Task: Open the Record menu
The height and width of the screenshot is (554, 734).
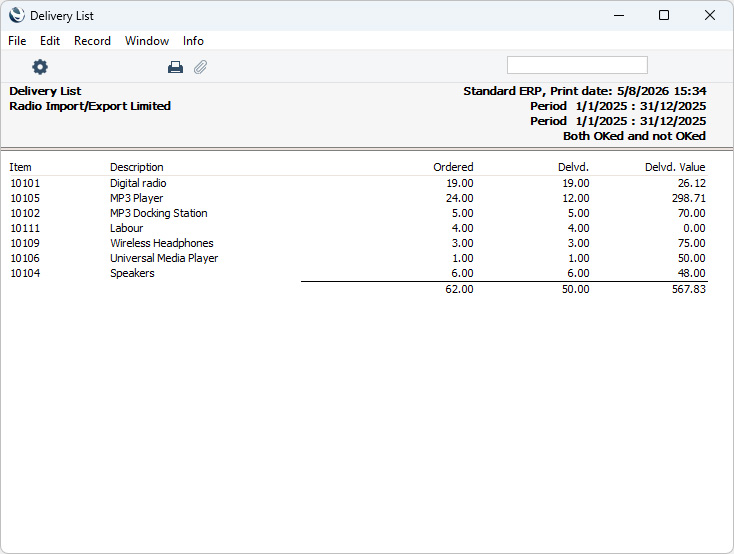Action: pos(92,41)
